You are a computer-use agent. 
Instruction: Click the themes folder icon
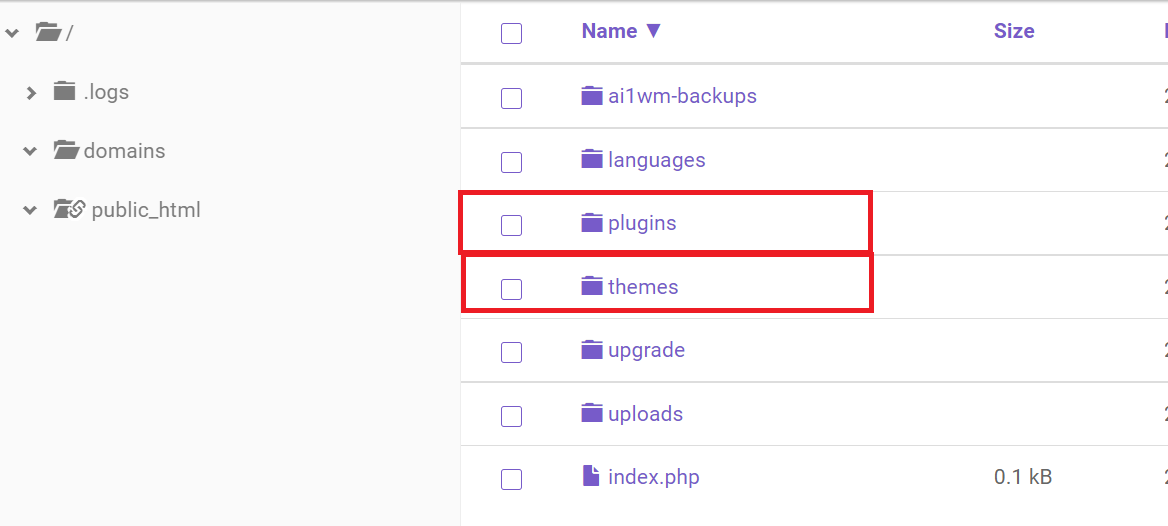tap(592, 287)
